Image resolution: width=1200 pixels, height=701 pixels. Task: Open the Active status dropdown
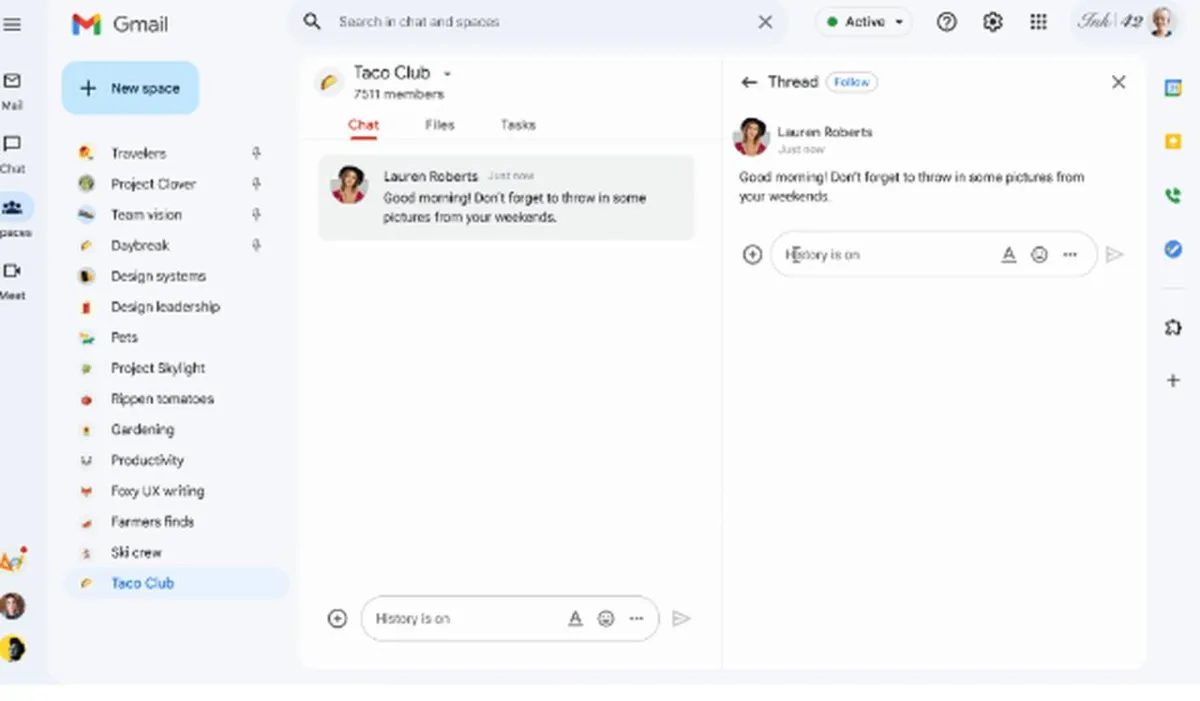863,20
